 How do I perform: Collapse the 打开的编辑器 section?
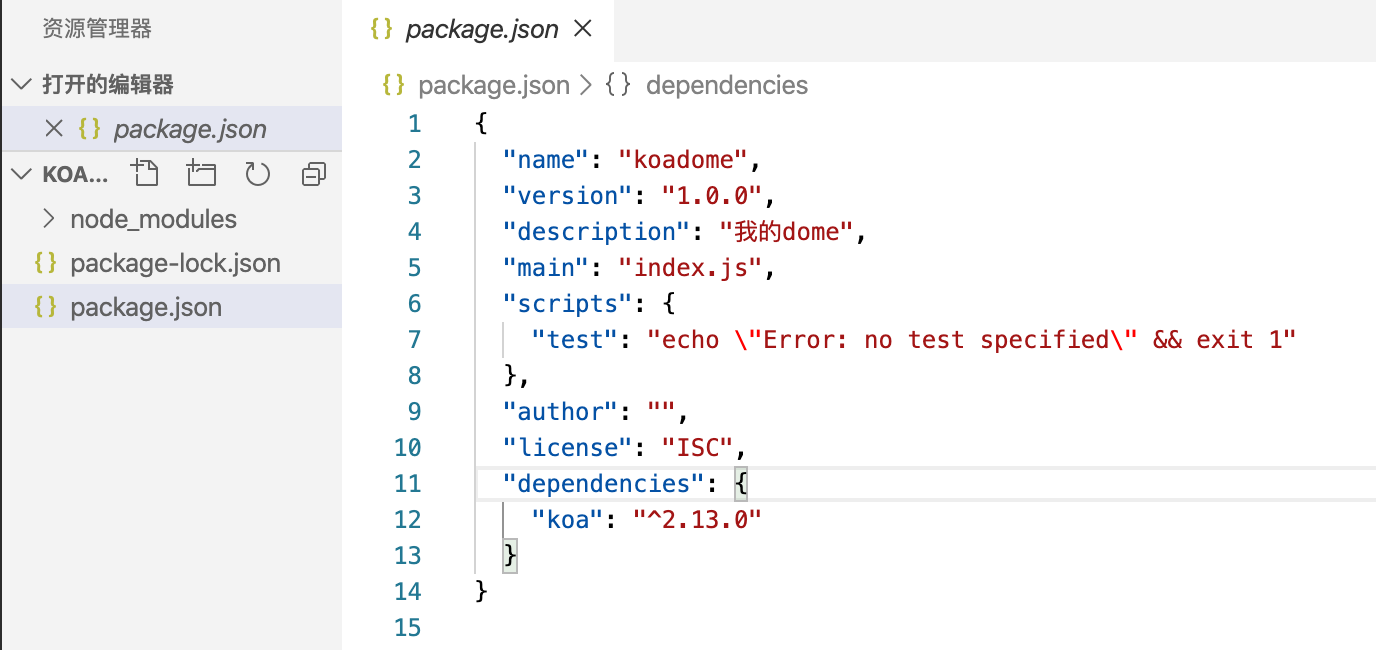(21, 85)
